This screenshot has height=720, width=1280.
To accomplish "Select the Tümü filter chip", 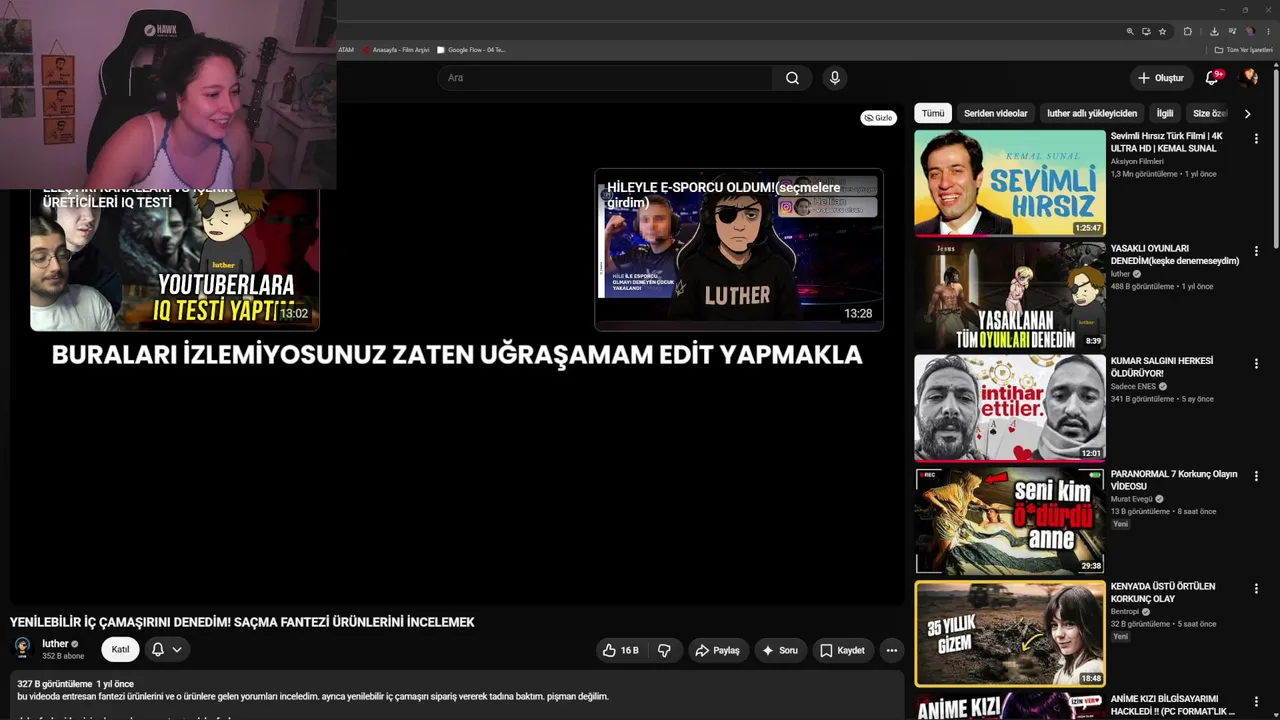I will tap(933, 114).
